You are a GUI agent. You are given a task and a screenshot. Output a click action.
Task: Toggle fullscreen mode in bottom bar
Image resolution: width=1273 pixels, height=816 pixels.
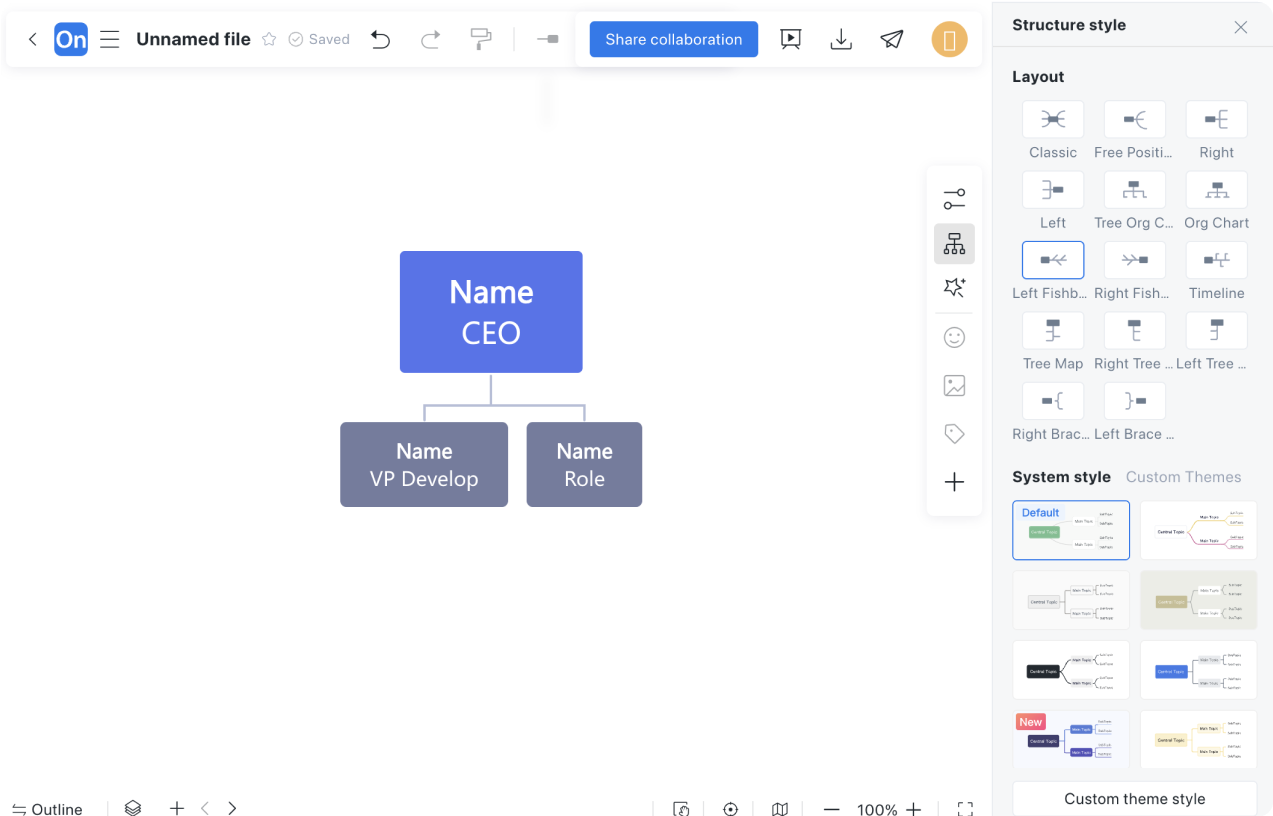pyautogui.click(x=965, y=808)
